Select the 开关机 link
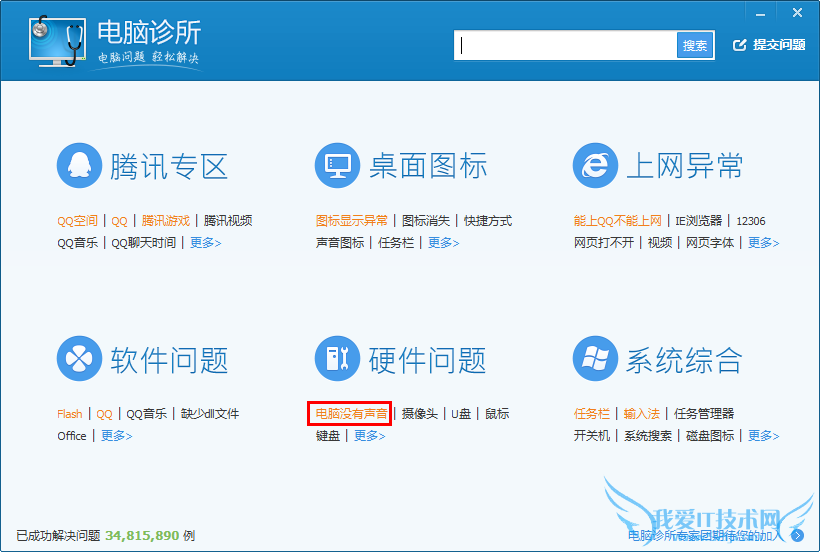Viewport: 820px width, 552px height. (591, 435)
